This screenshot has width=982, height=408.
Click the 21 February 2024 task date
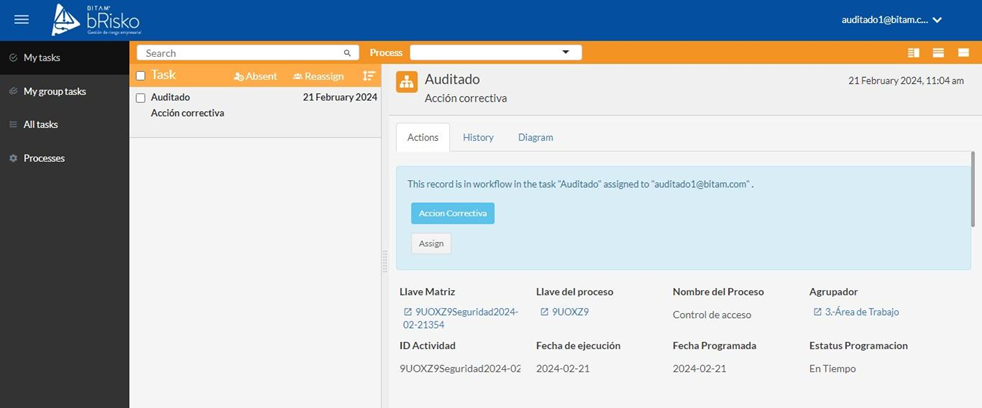click(340, 97)
